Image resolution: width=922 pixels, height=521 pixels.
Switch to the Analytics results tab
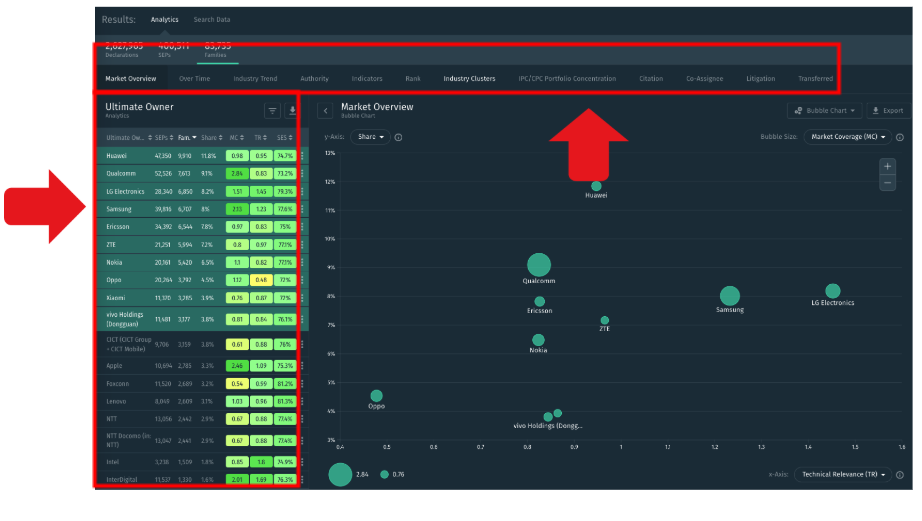click(165, 19)
